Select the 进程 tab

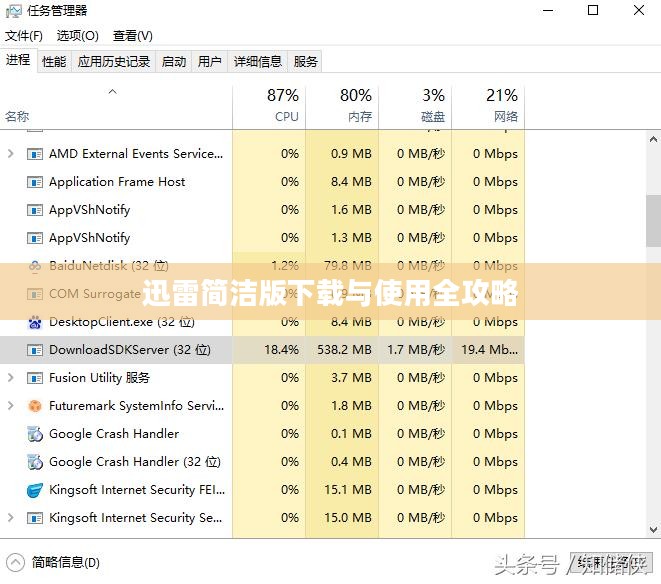point(18,60)
